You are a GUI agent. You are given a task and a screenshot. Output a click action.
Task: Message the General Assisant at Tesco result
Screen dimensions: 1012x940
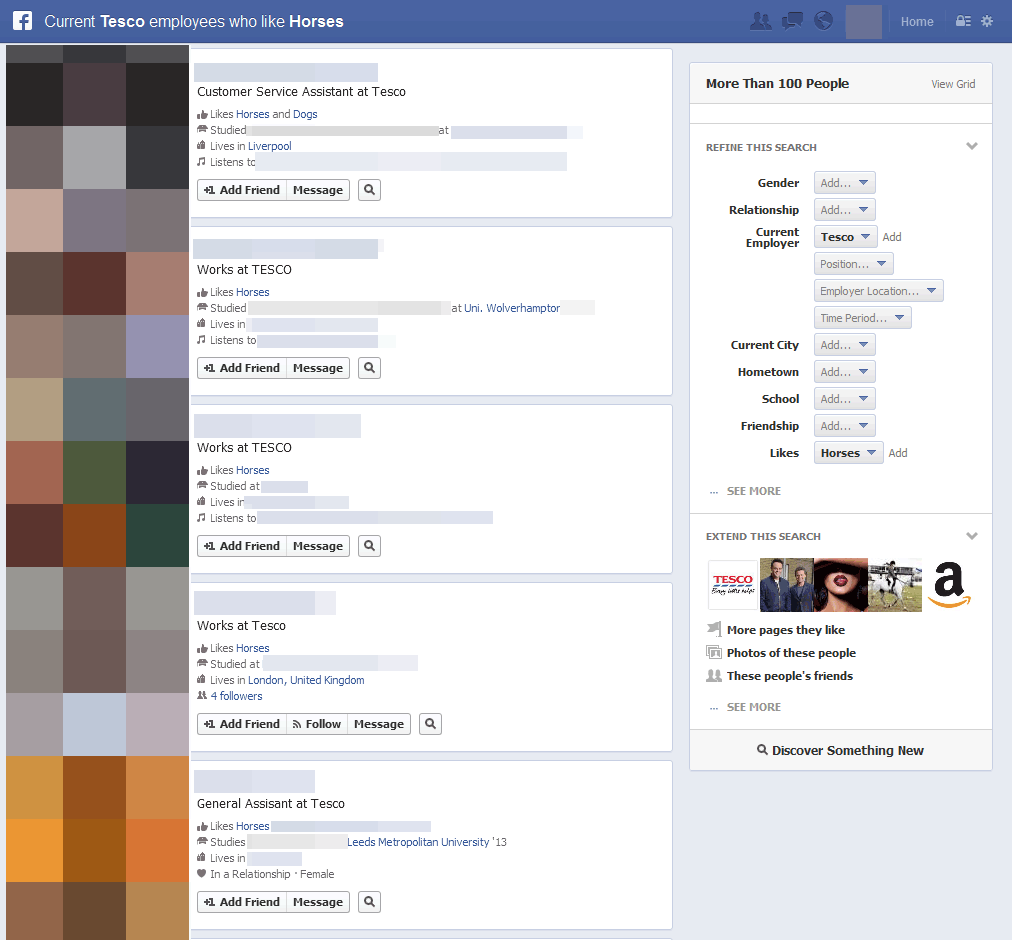point(318,902)
